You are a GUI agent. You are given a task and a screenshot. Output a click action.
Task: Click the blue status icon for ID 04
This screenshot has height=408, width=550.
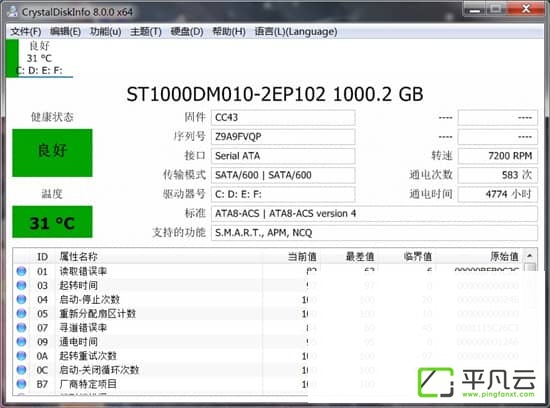(21, 299)
